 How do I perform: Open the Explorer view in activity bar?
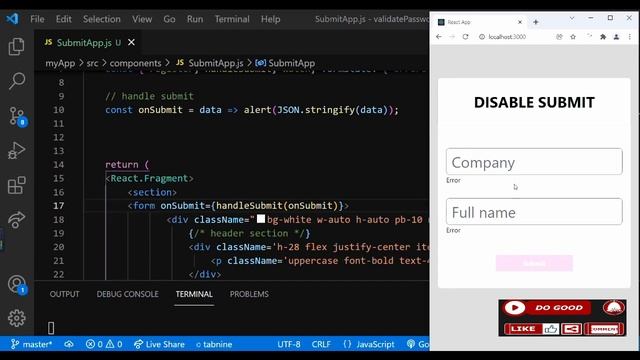point(16,47)
